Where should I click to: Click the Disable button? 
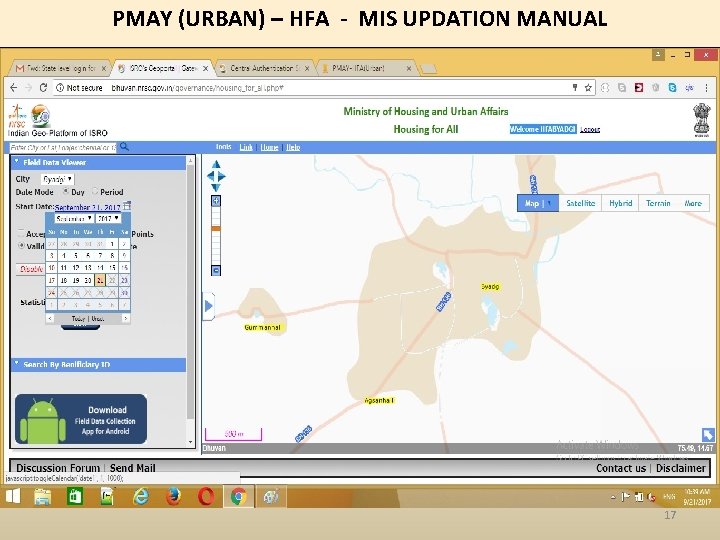pos(31,269)
